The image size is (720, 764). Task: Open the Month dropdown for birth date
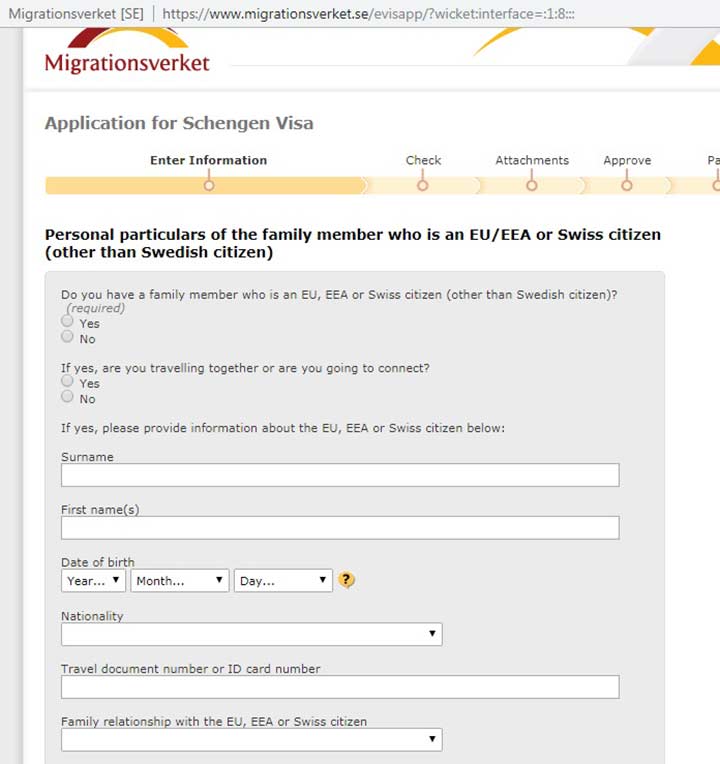pyautogui.click(x=180, y=580)
